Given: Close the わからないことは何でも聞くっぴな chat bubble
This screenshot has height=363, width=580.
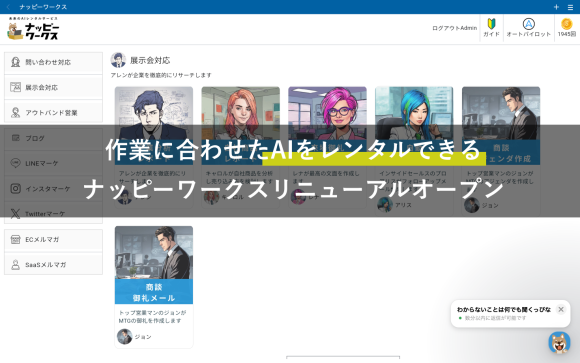Looking at the screenshot, I should click(561, 309).
